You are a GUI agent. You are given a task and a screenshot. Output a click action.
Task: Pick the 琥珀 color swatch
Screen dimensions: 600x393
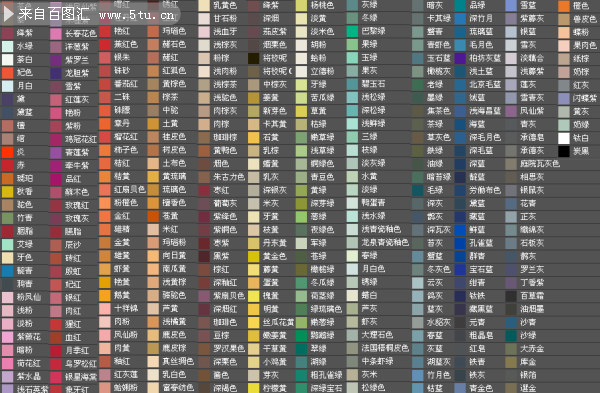[x=7, y=178]
